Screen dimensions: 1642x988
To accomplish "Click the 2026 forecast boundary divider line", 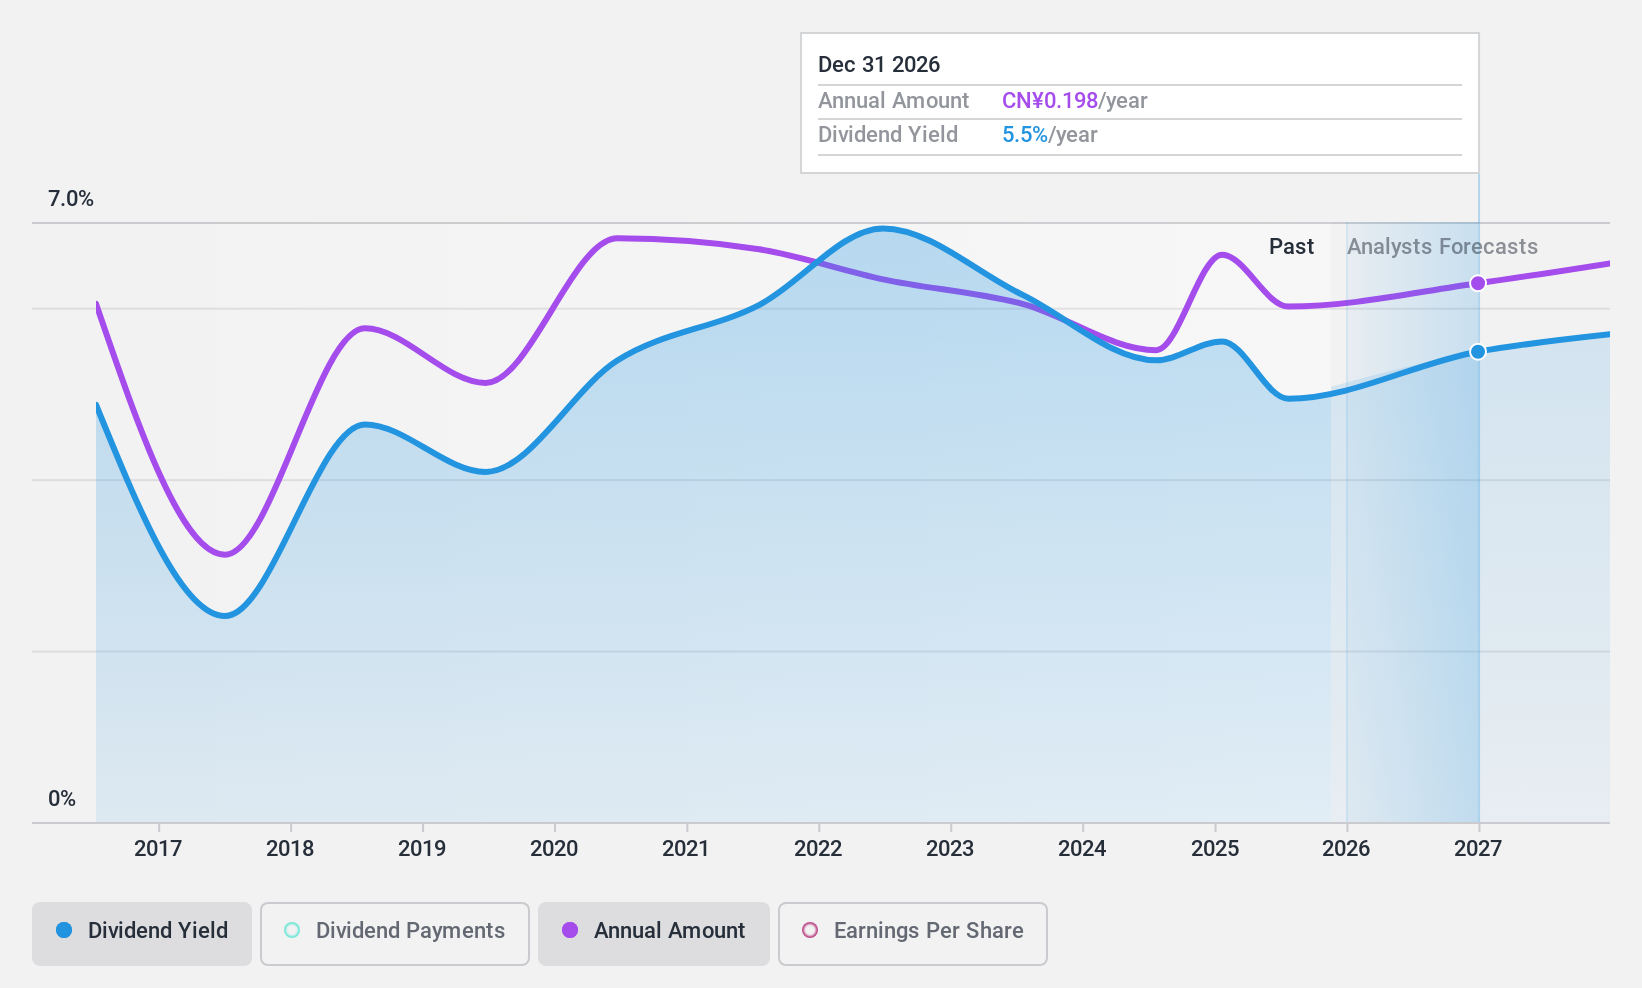I will [1347, 500].
